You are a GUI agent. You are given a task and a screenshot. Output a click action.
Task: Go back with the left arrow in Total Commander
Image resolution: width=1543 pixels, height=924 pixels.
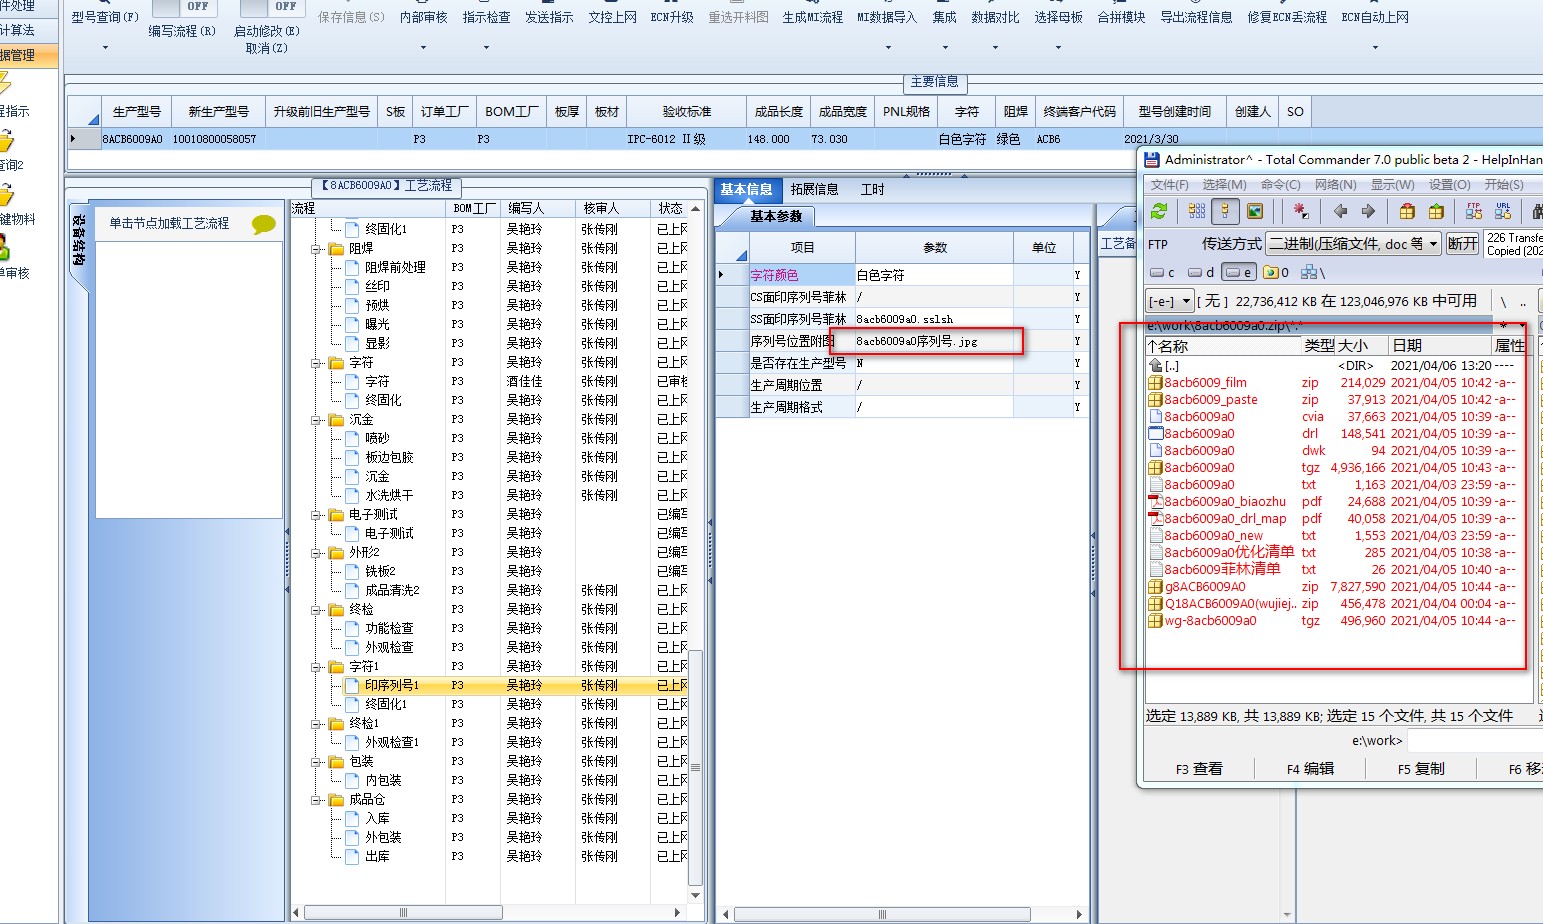(1340, 211)
